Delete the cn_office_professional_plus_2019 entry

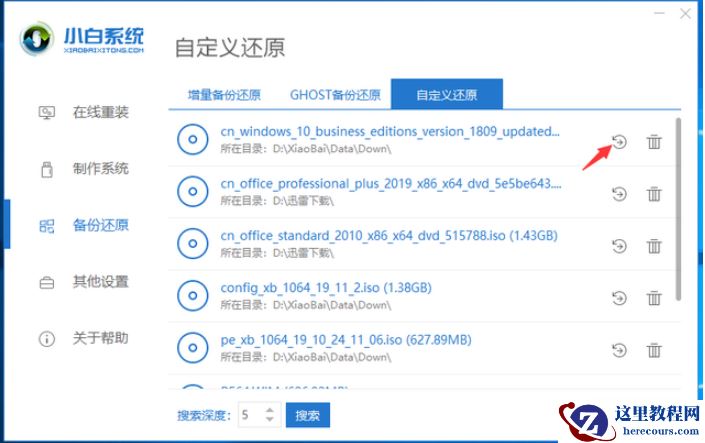pyautogui.click(x=654, y=194)
